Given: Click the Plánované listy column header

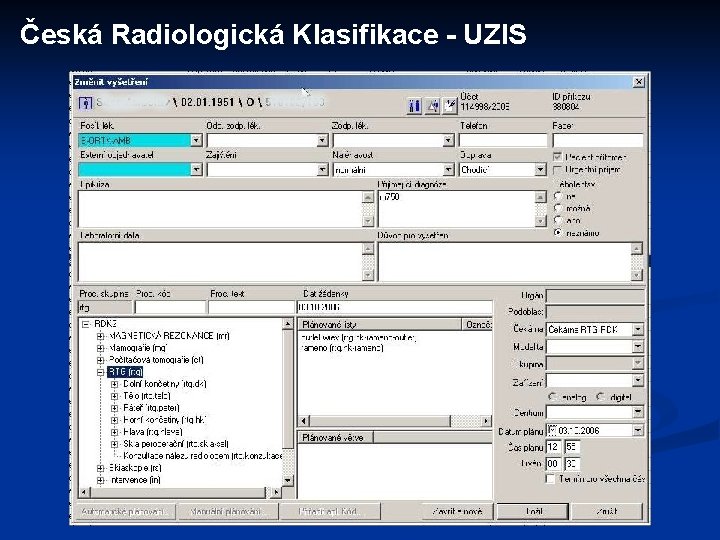Looking at the screenshot, I should point(379,325).
